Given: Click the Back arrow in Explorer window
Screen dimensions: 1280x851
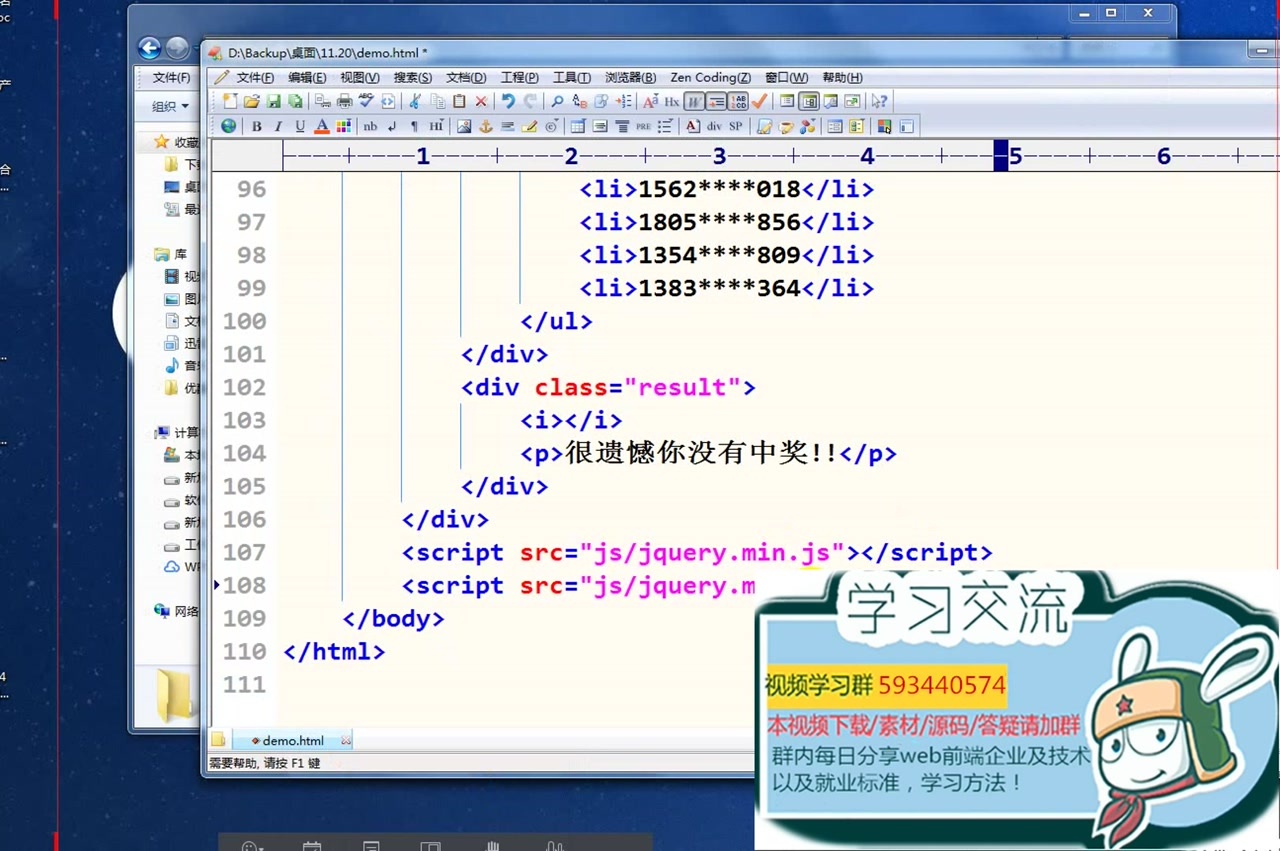Looking at the screenshot, I should coord(150,47).
